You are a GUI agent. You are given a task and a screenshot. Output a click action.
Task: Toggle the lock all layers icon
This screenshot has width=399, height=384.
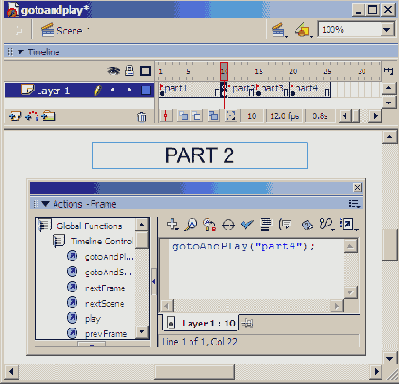point(129,70)
